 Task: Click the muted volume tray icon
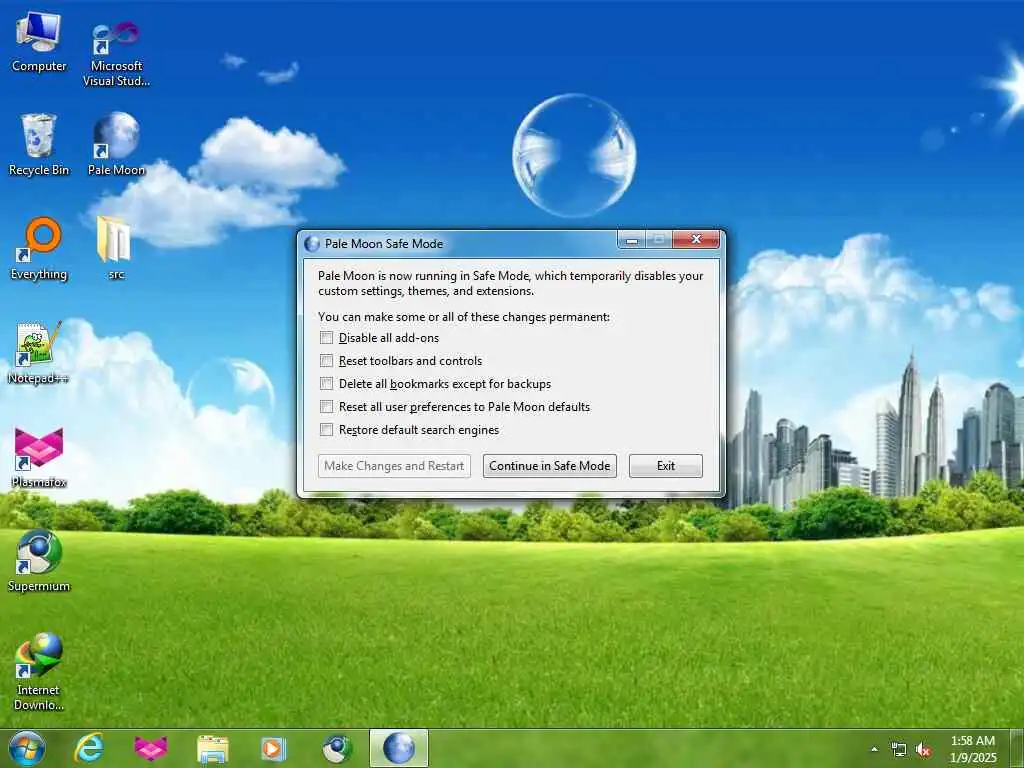923,749
